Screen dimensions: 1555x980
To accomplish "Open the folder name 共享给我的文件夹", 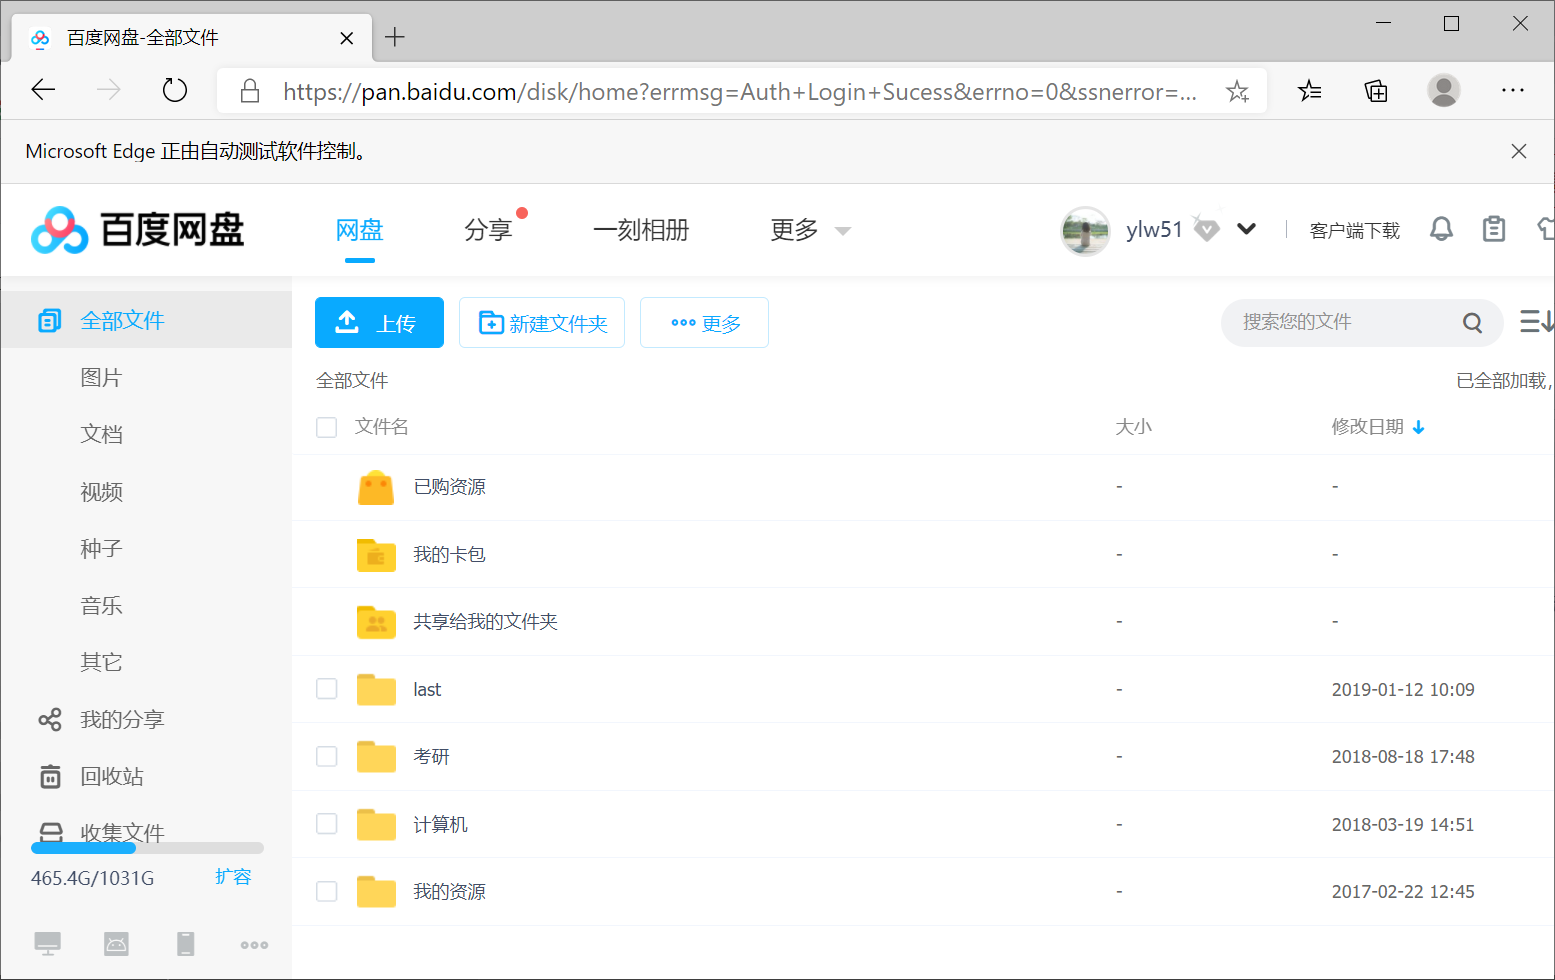I will 485,622.
